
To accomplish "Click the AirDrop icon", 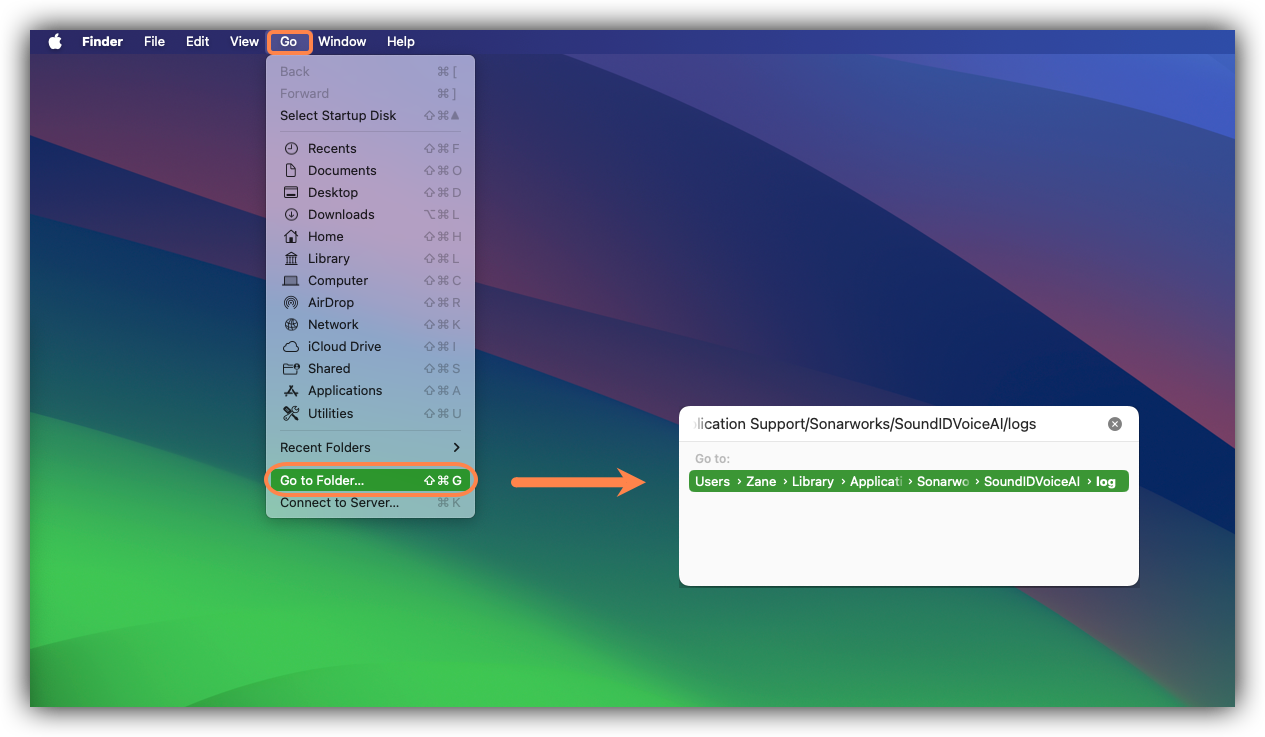I will pos(291,303).
